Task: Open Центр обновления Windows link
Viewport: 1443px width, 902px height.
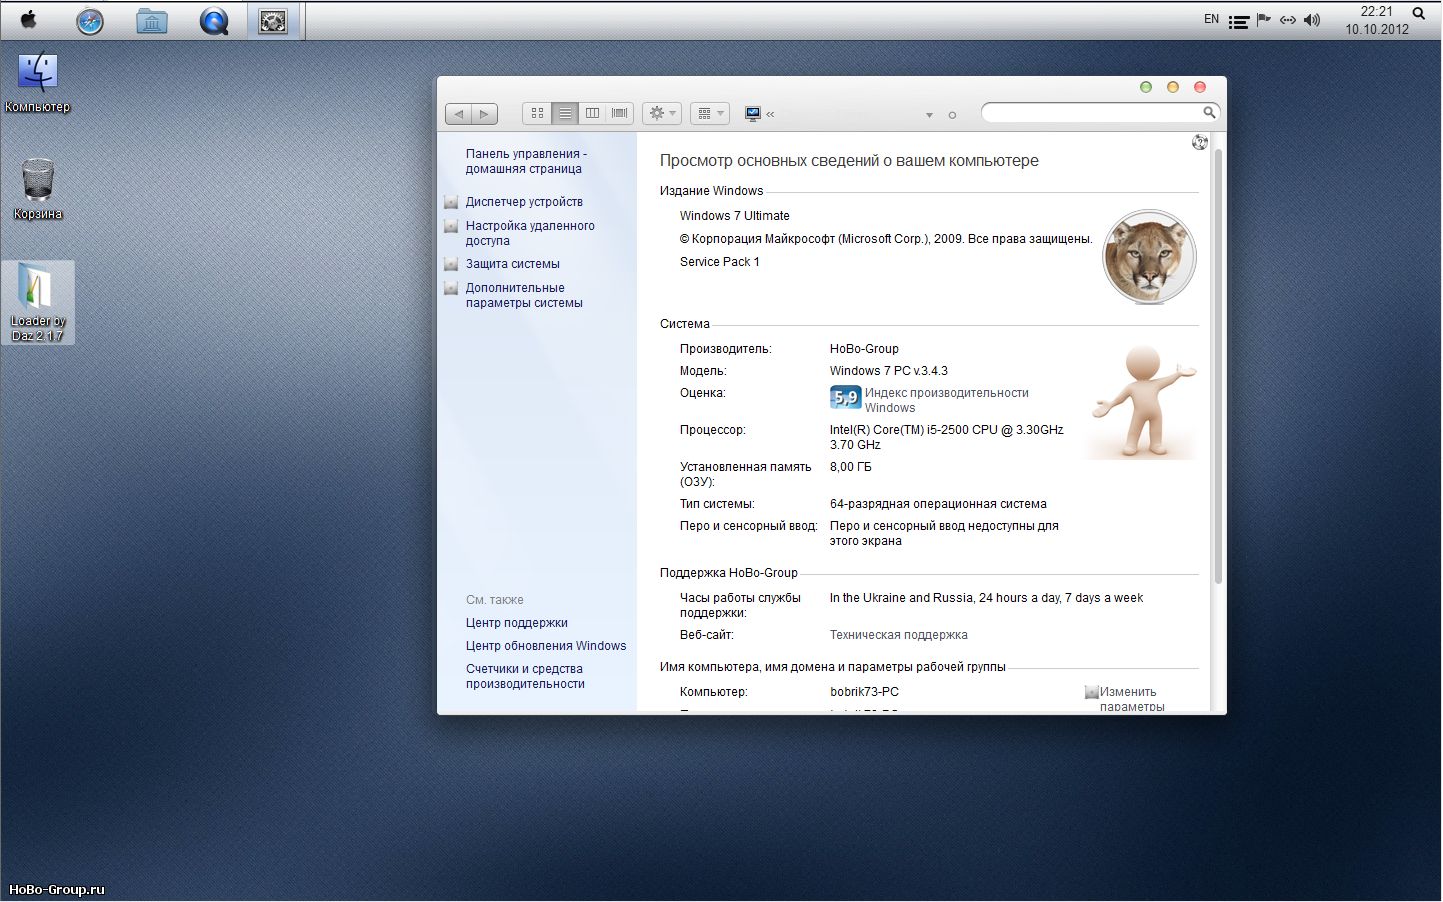Action: pyautogui.click(x=546, y=646)
